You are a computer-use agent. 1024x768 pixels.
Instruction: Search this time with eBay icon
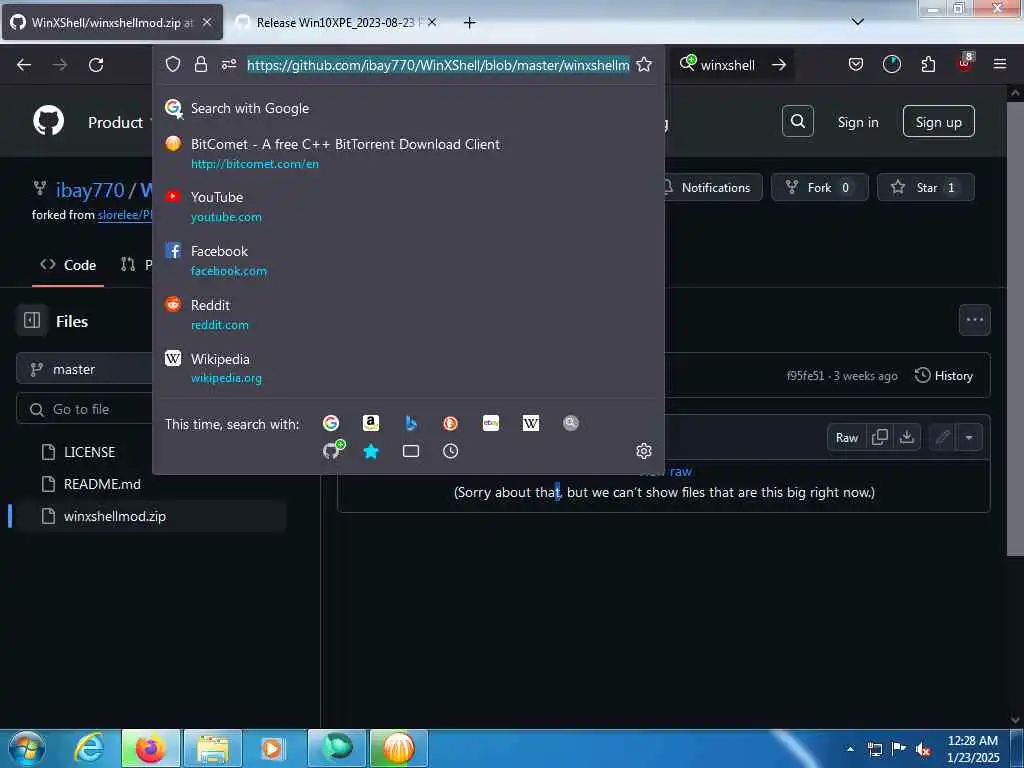(491, 423)
